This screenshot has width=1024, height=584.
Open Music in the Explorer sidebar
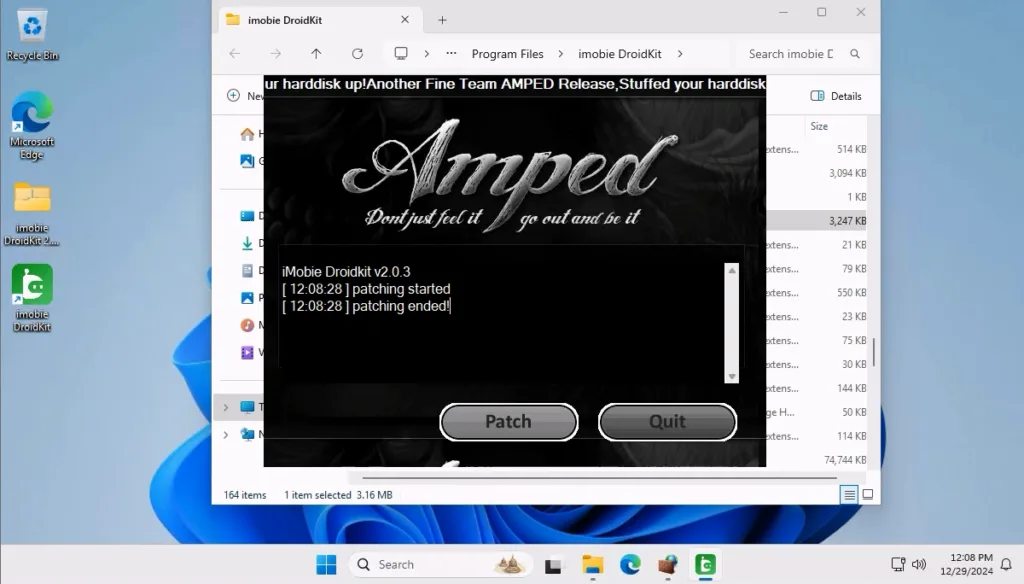pyautogui.click(x=248, y=325)
